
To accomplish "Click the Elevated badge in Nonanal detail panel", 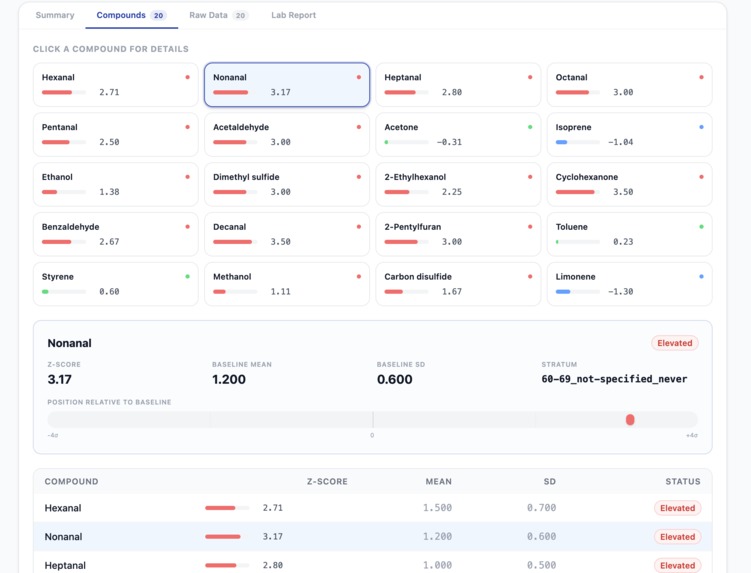I will [674, 343].
